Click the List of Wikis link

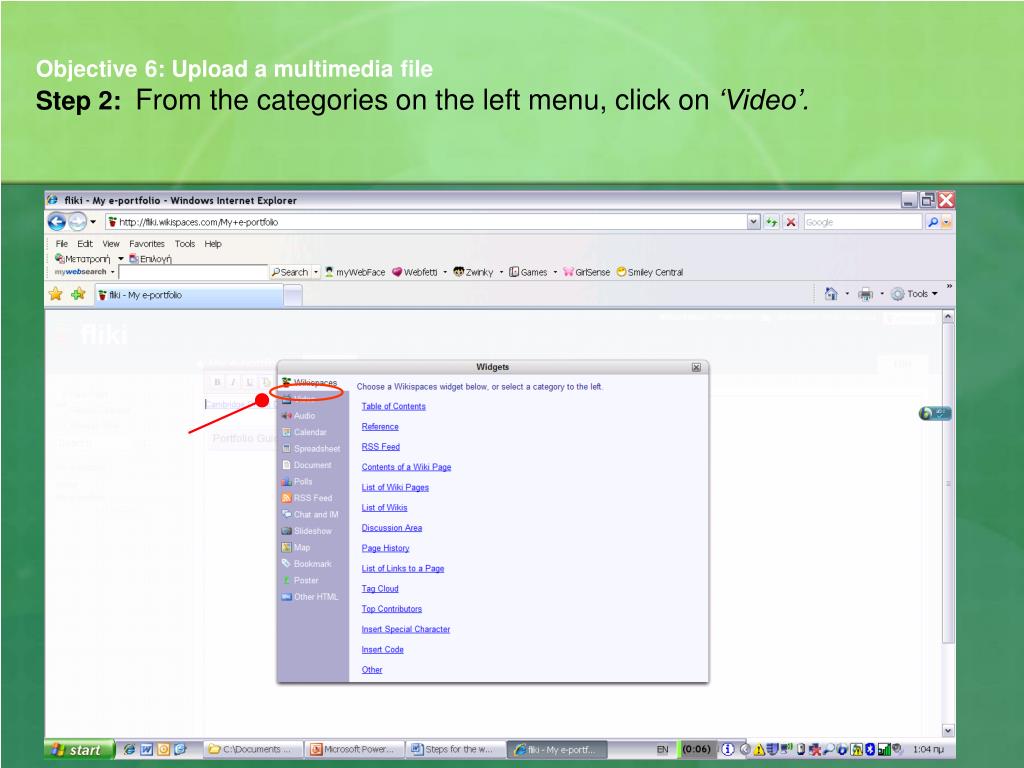click(x=385, y=507)
